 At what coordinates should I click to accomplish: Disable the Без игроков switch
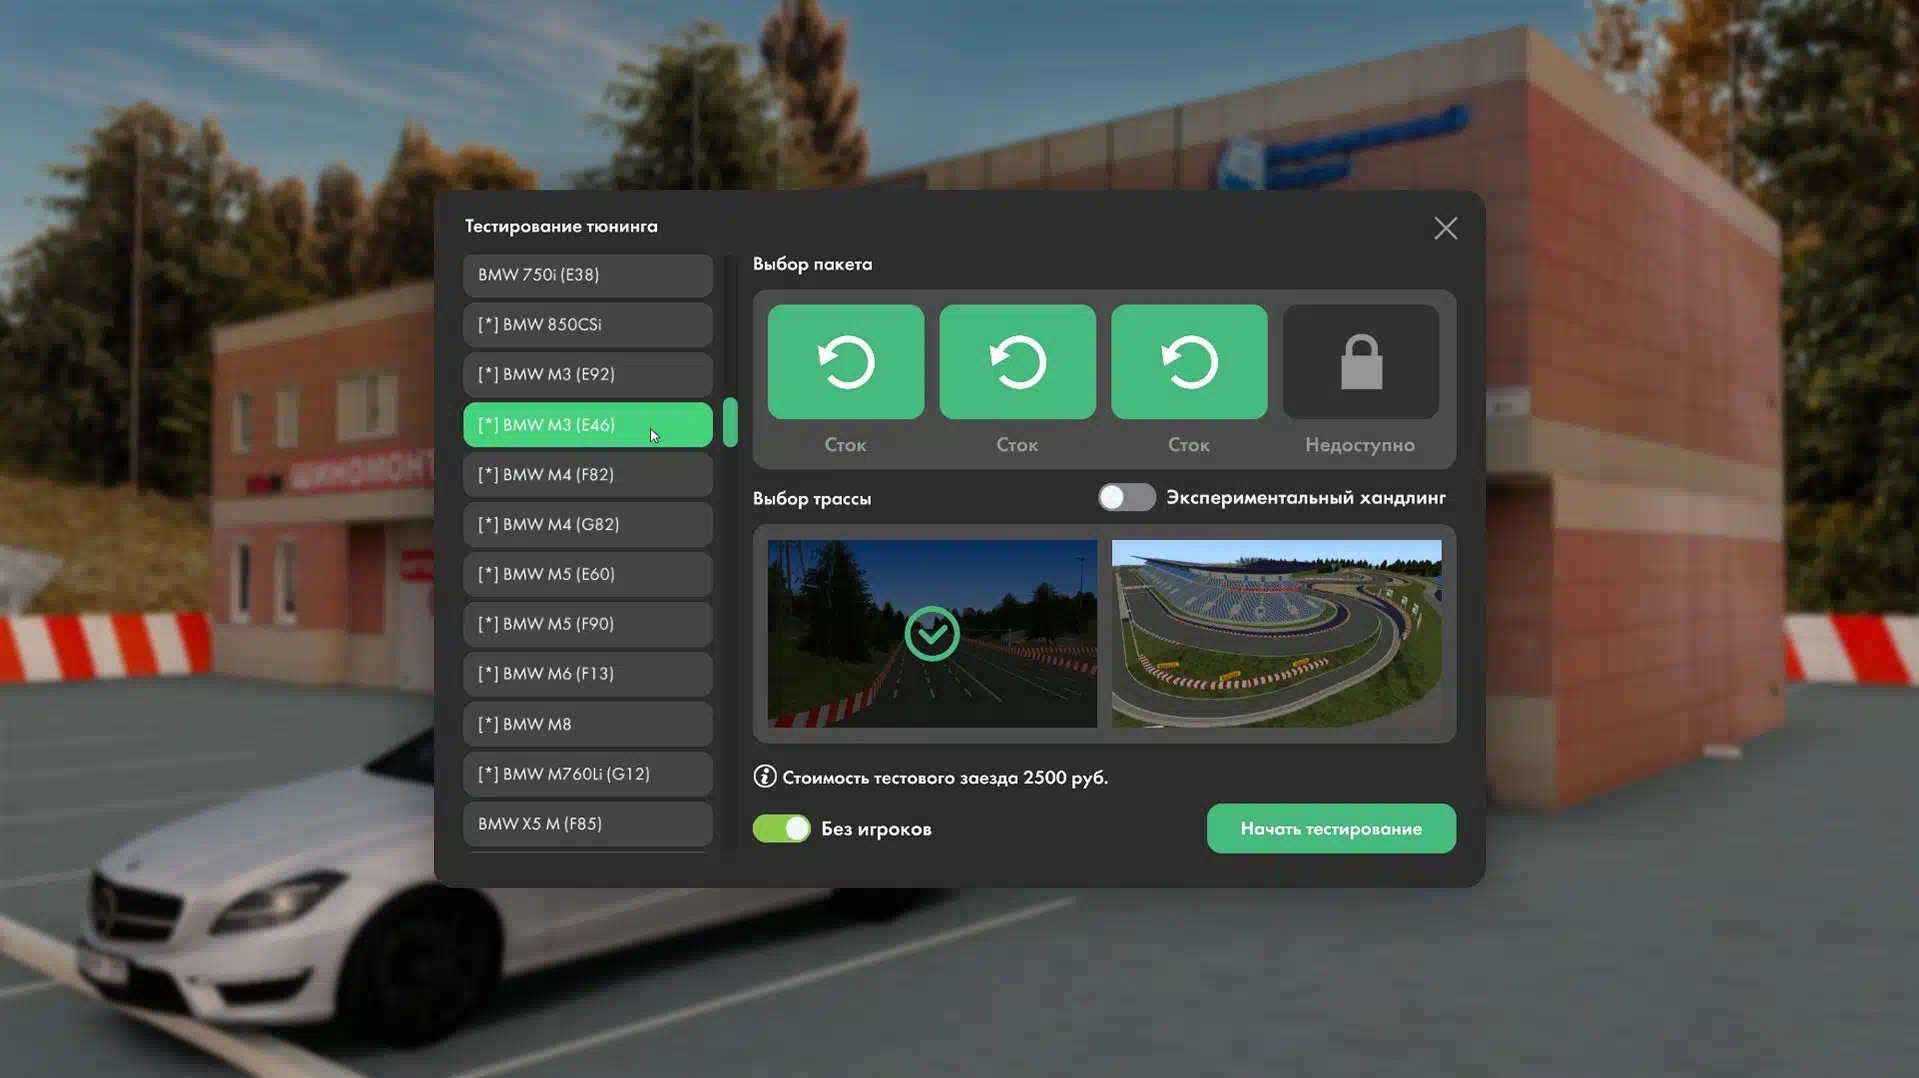click(x=781, y=828)
